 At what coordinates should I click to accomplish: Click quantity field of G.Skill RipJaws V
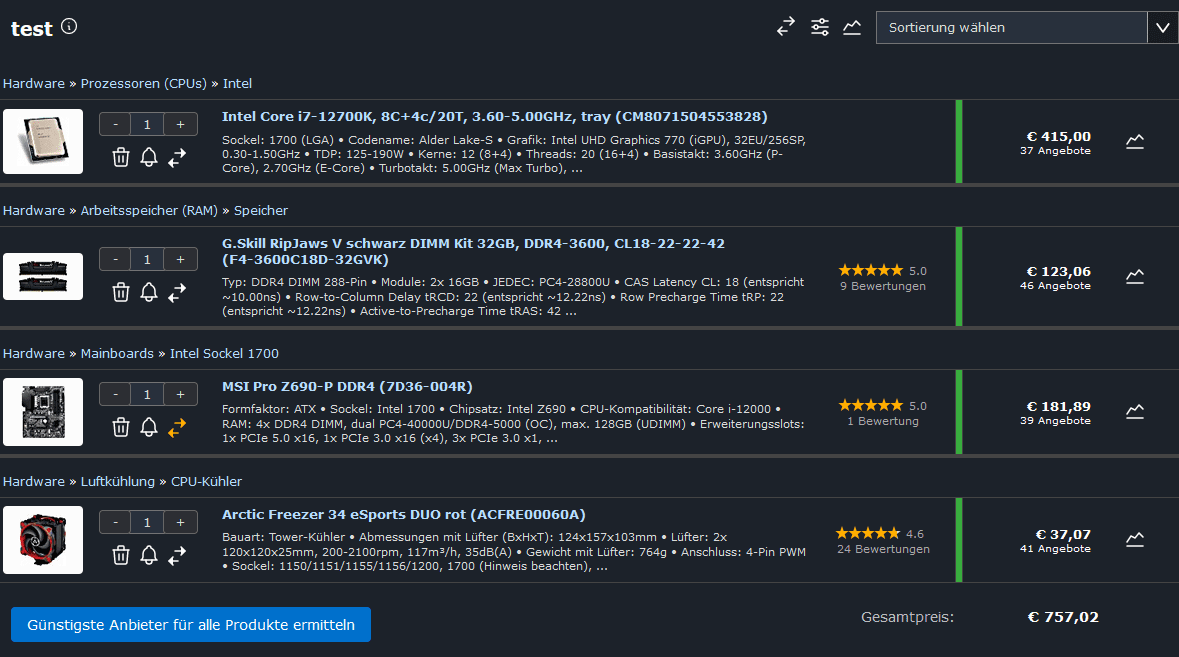click(147, 259)
